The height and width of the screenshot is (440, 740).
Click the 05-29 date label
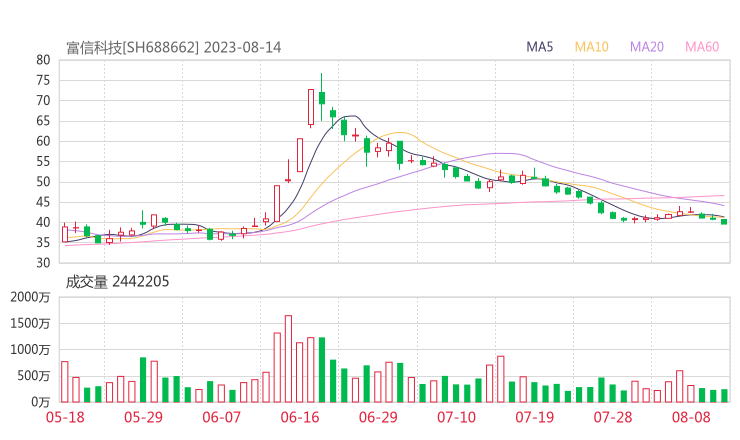point(143,417)
